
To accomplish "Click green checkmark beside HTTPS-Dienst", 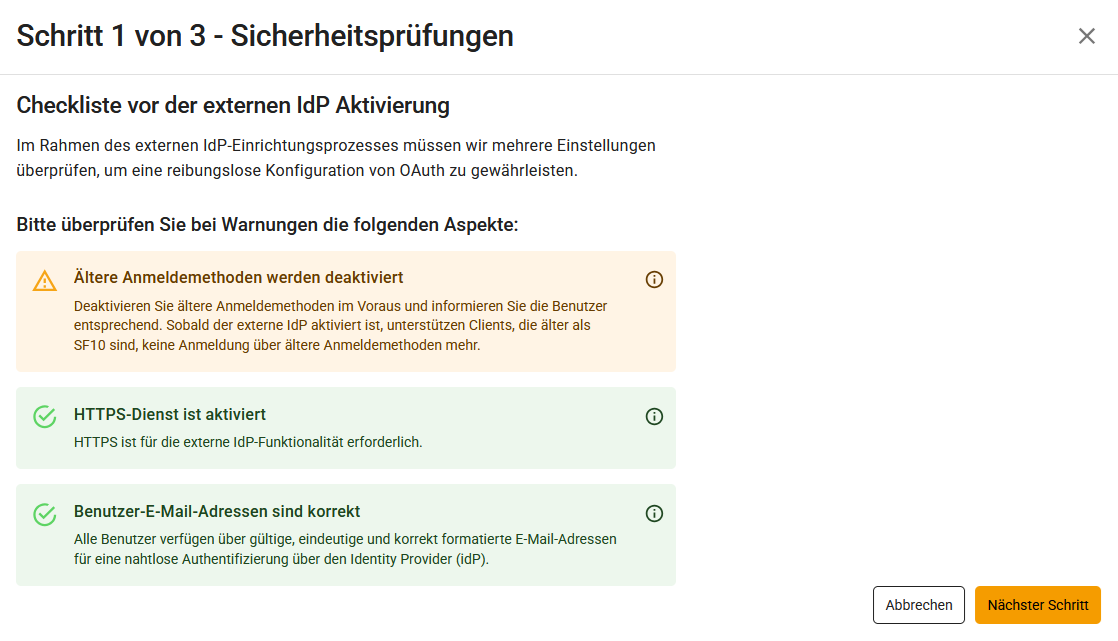I will (45, 417).
